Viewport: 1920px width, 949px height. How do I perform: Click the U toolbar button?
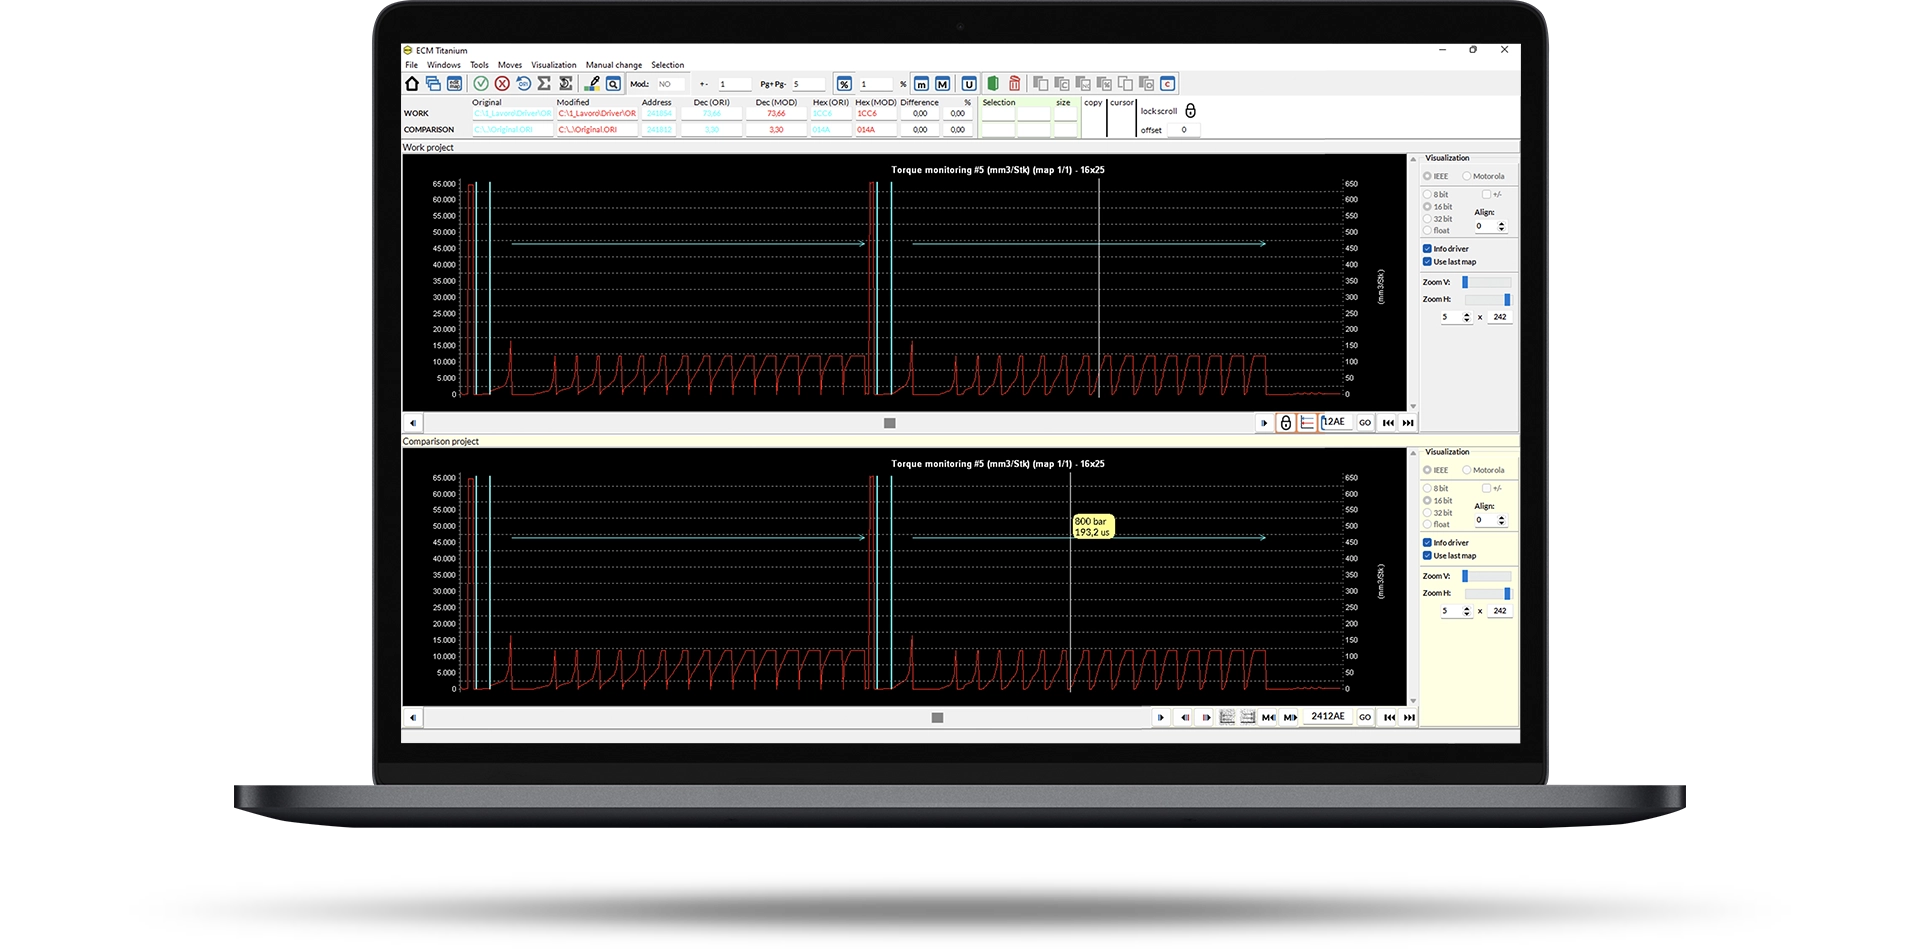[968, 84]
